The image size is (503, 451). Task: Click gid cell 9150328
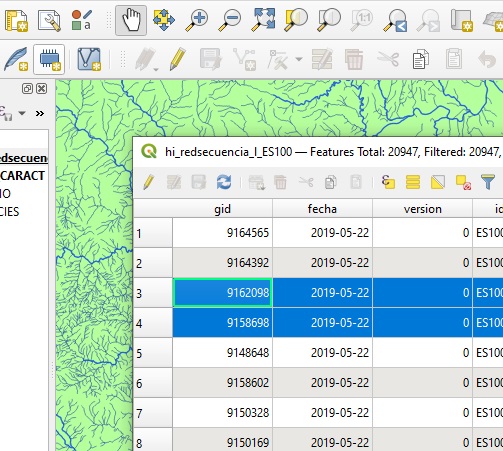click(x=222, y=413)
